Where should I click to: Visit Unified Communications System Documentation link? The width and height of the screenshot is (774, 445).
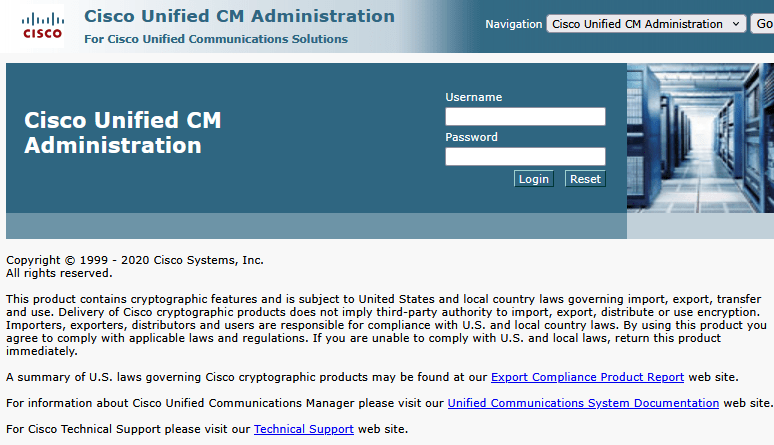(x=583, y=403)
